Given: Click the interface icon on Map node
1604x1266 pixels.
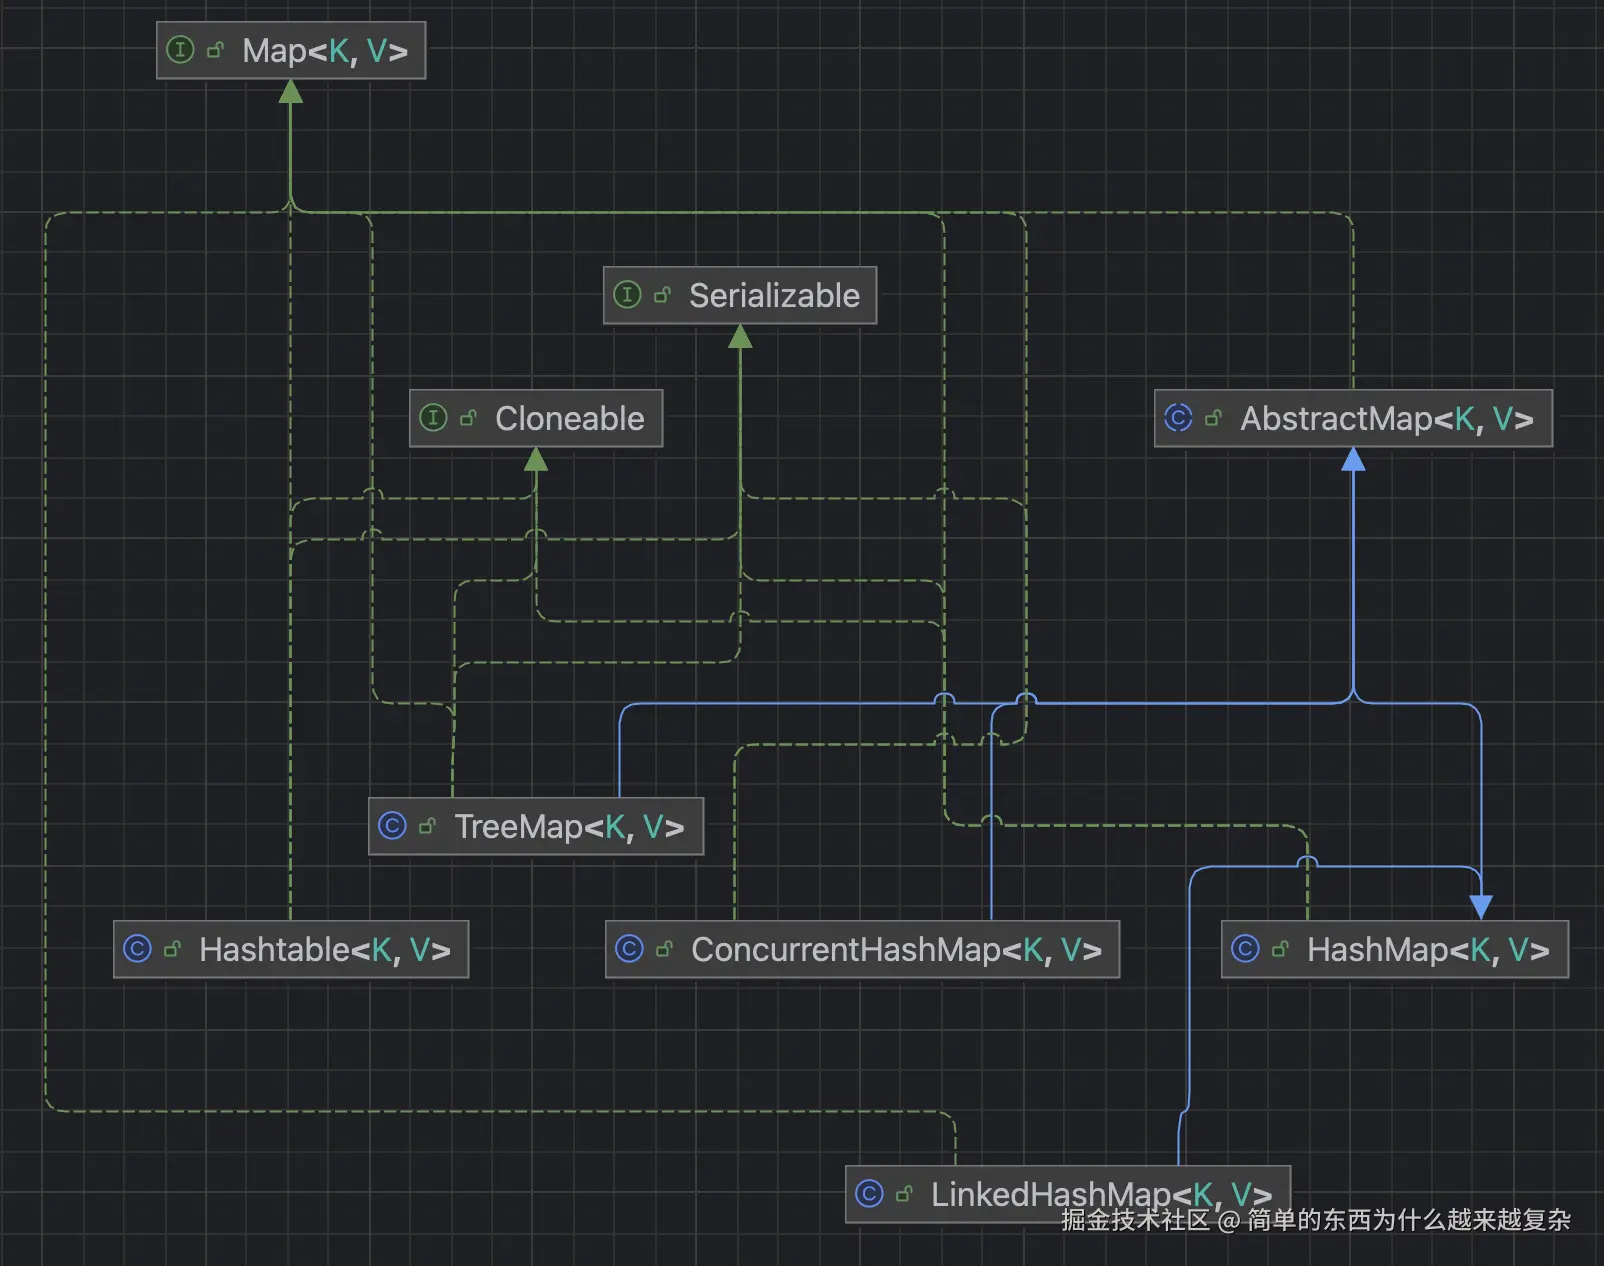Looking at the screenshot, I should 180,50.
